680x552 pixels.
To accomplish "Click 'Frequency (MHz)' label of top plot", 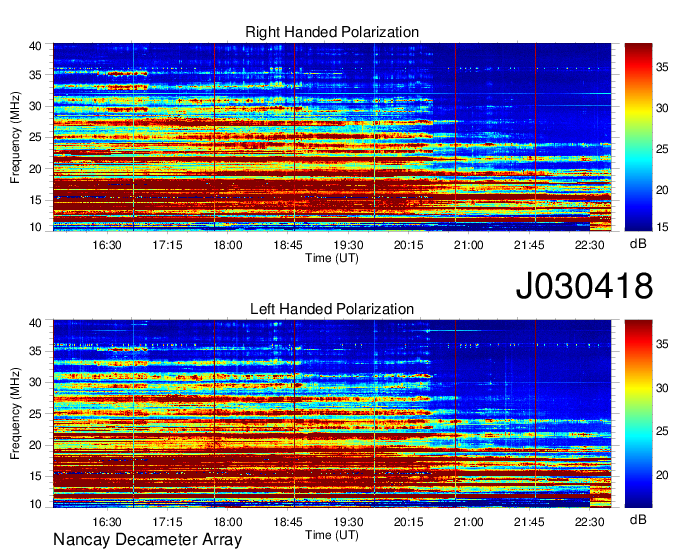I will coord(15,137).
